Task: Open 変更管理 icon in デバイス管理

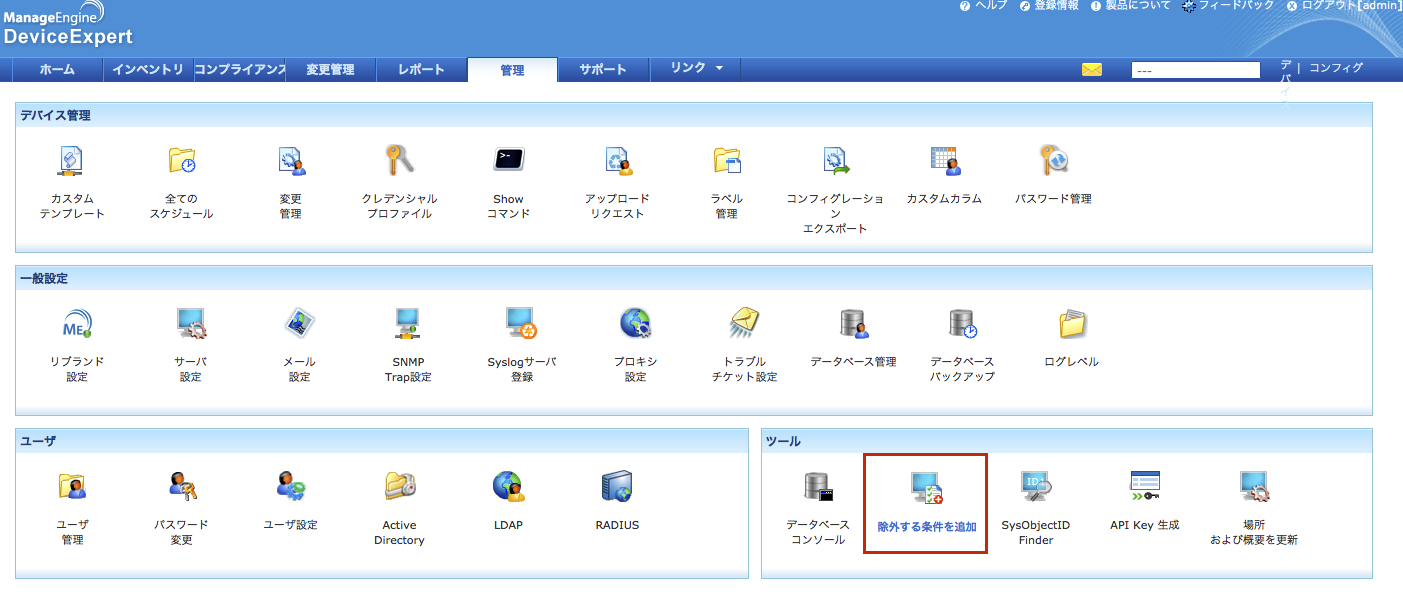Action: coord(291,161)
